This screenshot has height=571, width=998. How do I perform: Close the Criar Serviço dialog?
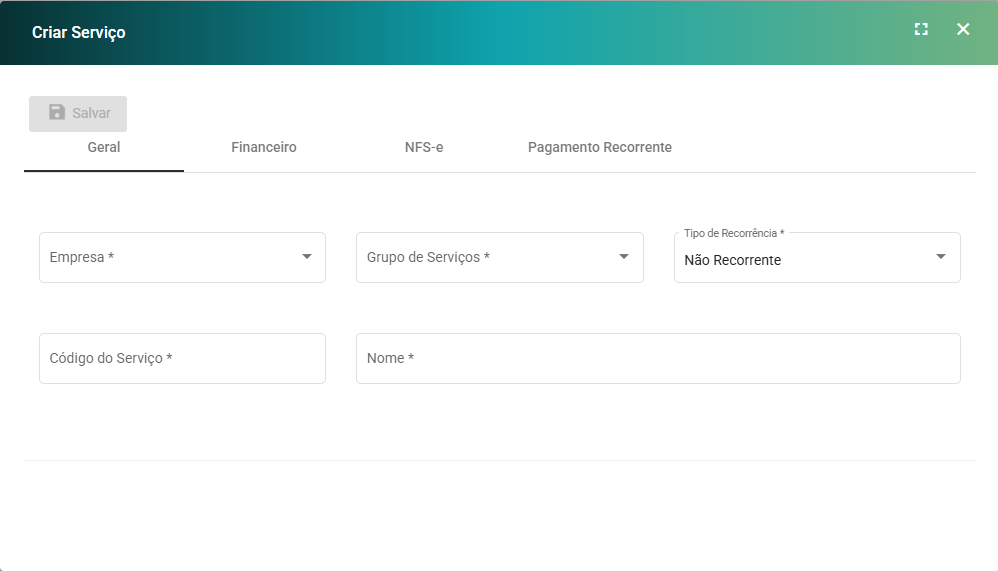(x=963, y=30)
